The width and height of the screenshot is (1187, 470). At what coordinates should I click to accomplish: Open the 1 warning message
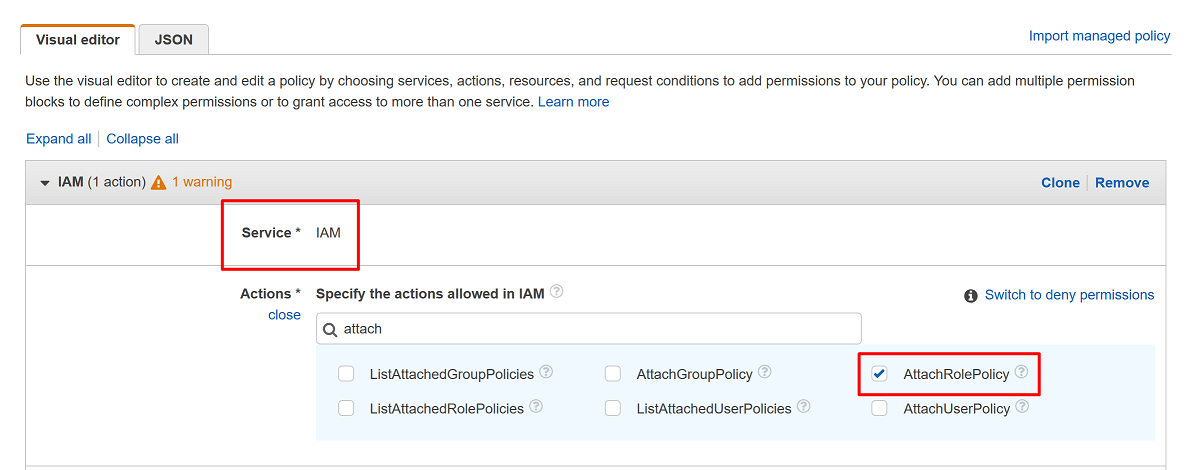[202, 182]
